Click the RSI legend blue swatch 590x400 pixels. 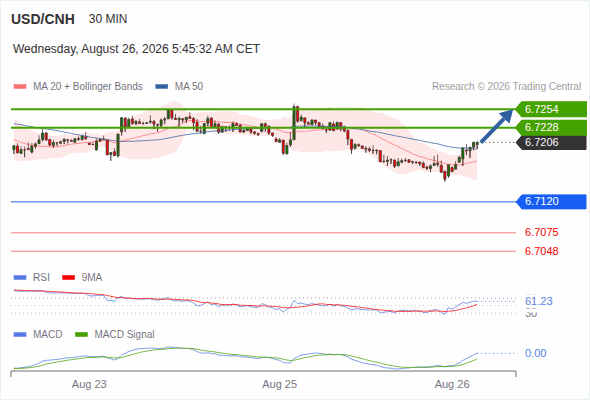(x=20, y=278)
